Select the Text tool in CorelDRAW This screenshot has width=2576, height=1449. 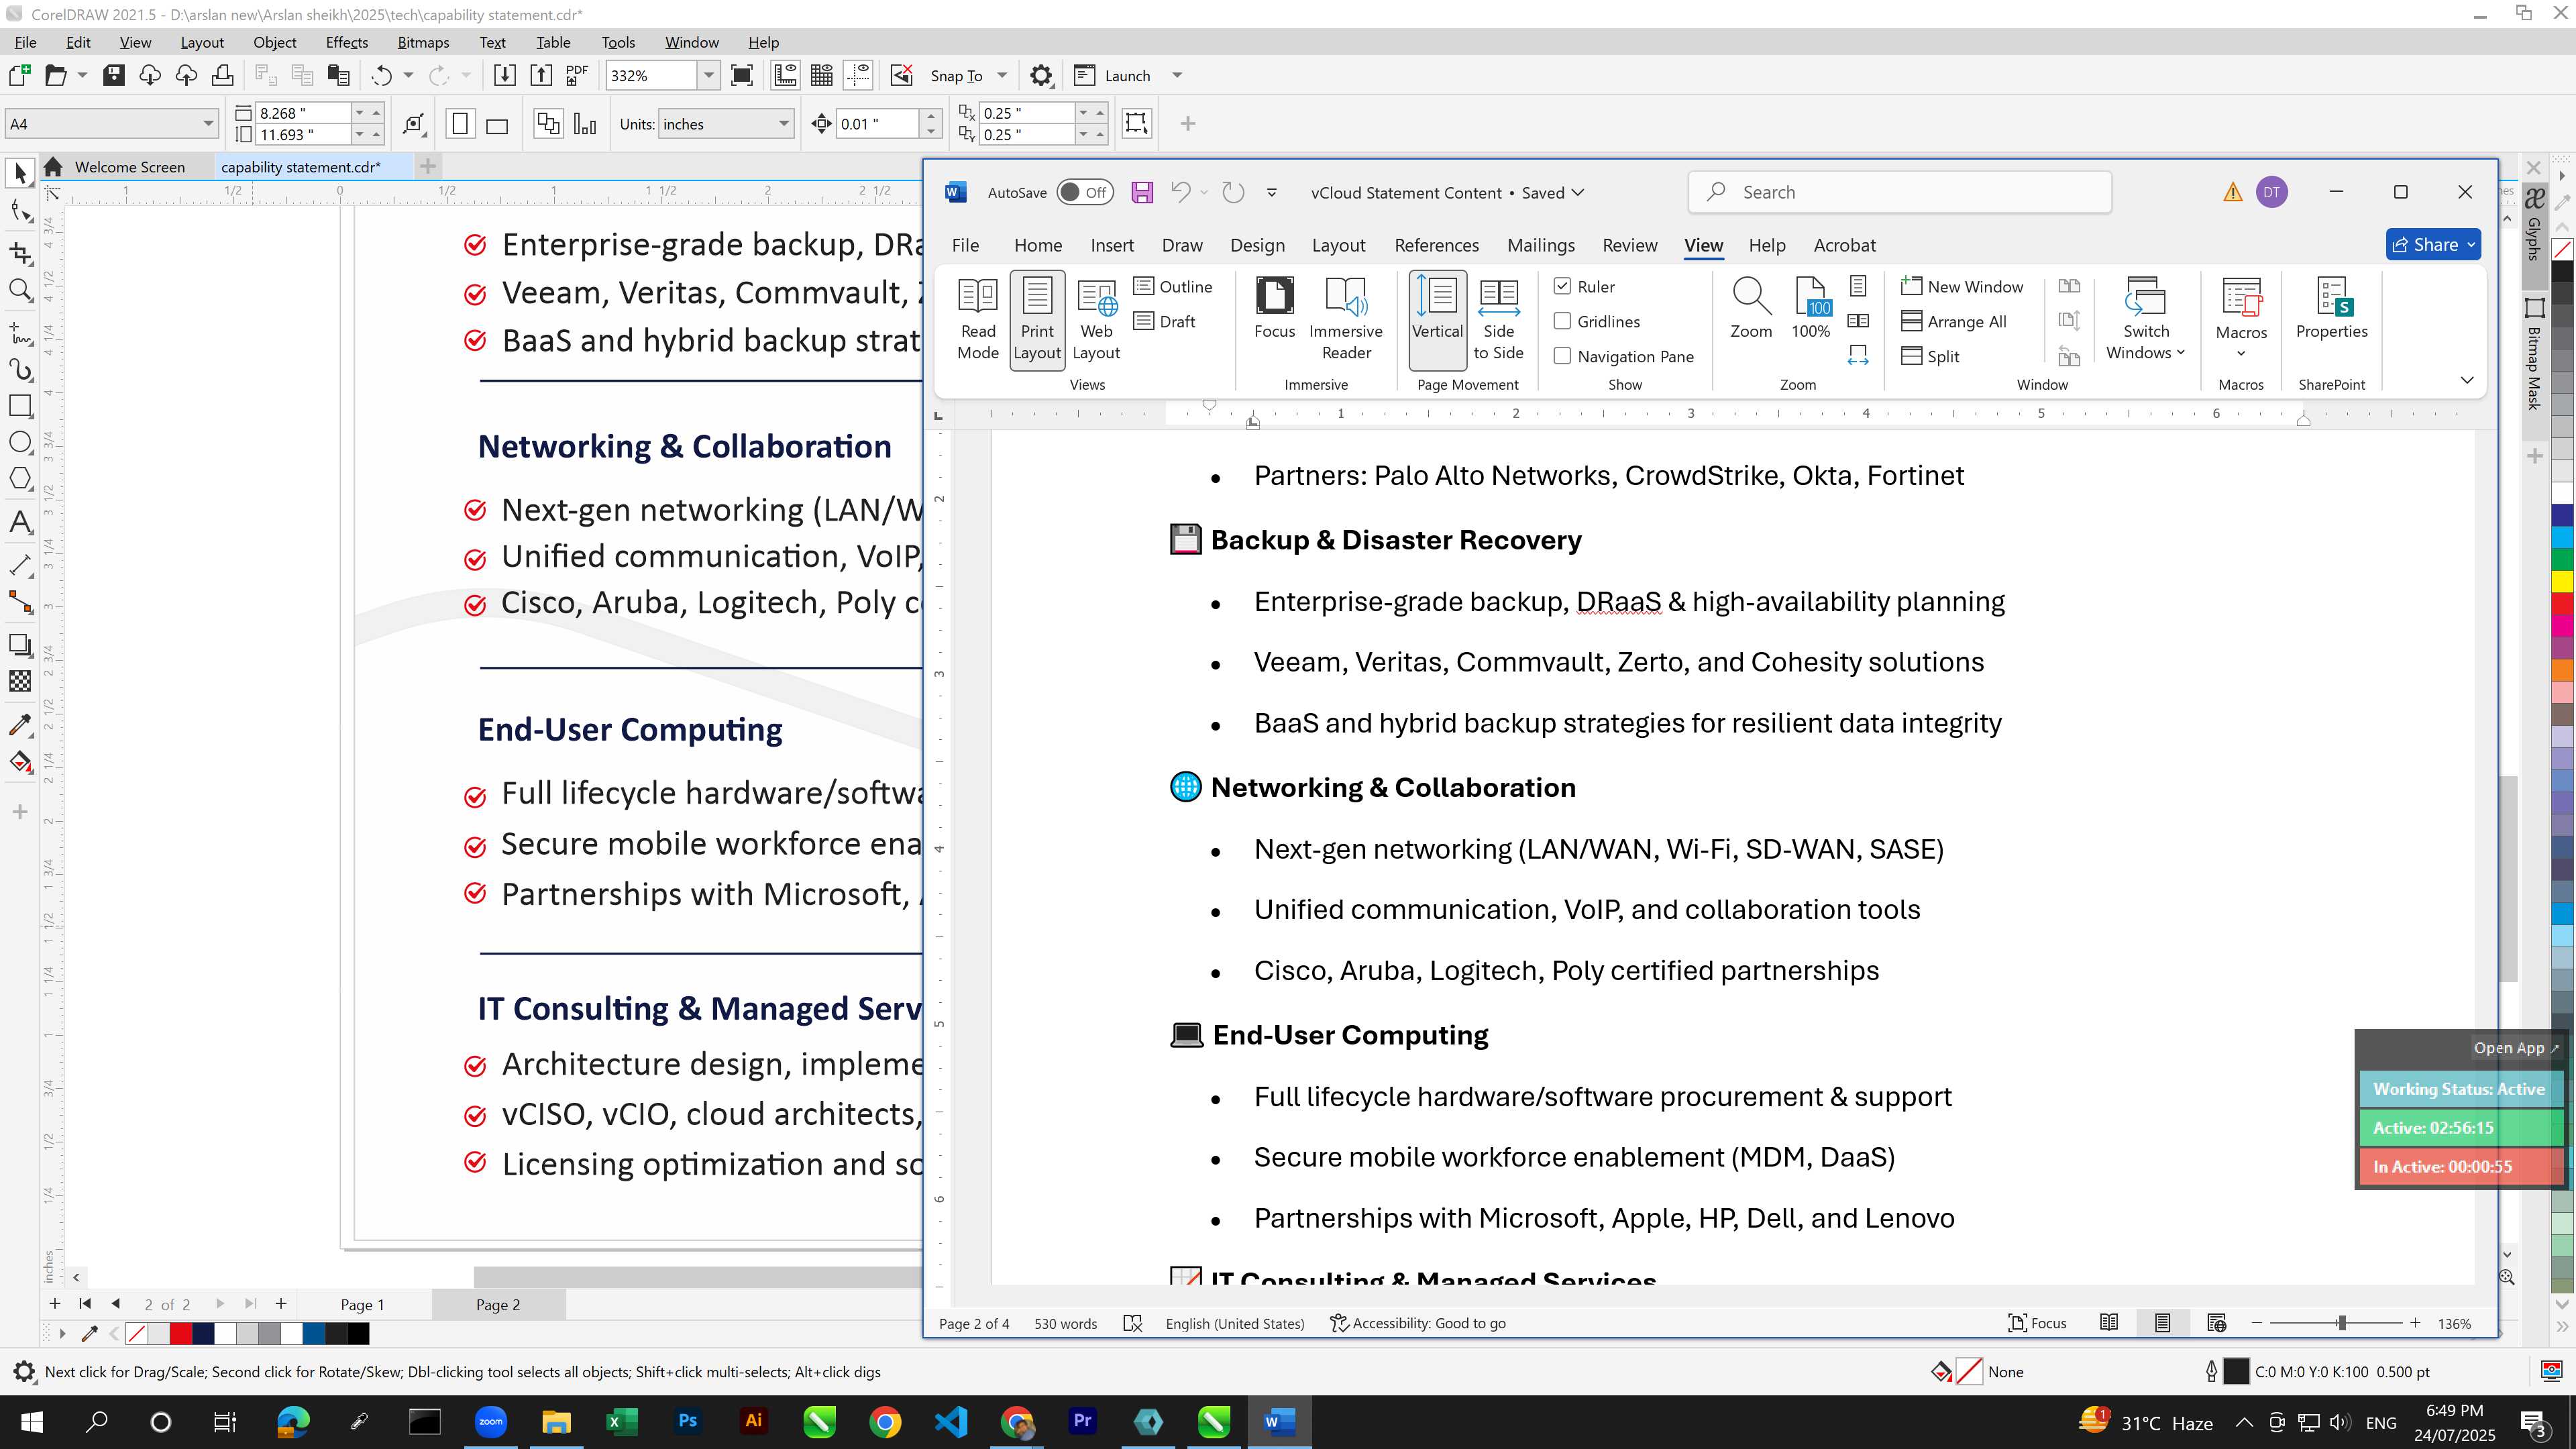[20, 522]
